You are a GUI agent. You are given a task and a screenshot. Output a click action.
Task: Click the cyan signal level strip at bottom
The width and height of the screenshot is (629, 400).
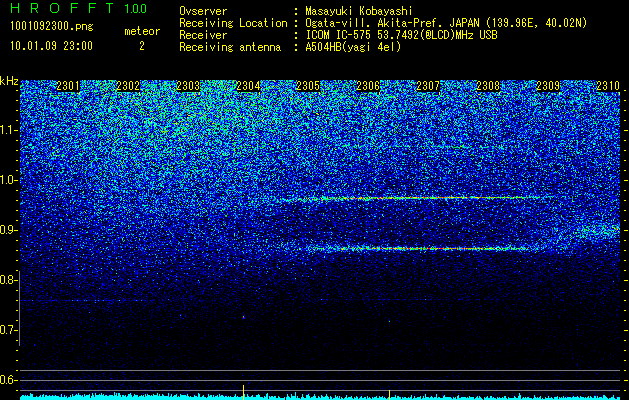point(320,396)
